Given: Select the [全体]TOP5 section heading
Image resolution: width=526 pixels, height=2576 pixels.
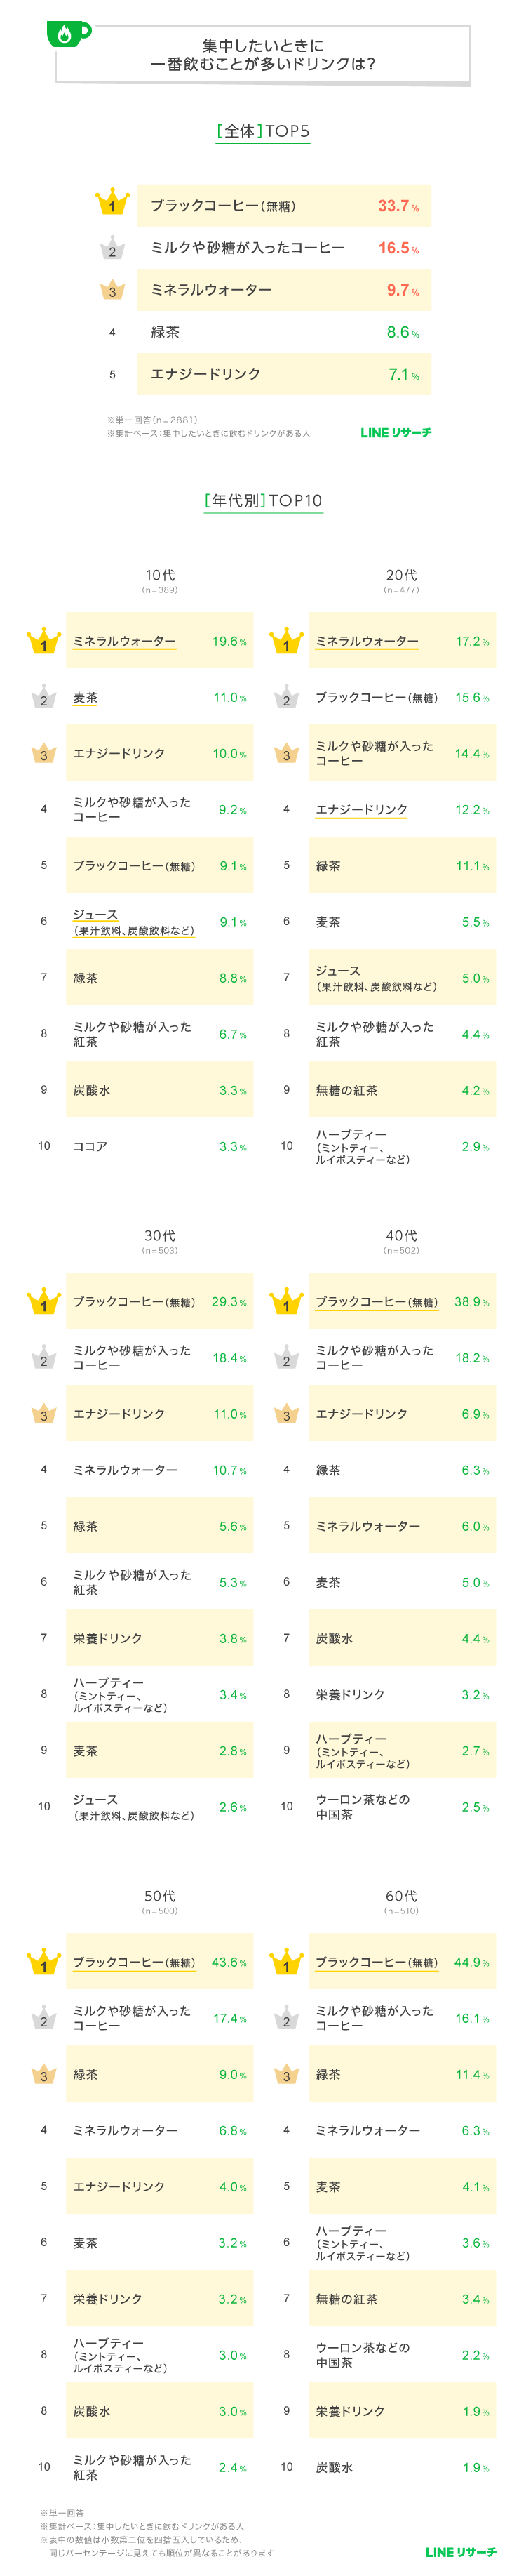Looking at the screenshot, I should pyautogui.click(x=263, y=131).
